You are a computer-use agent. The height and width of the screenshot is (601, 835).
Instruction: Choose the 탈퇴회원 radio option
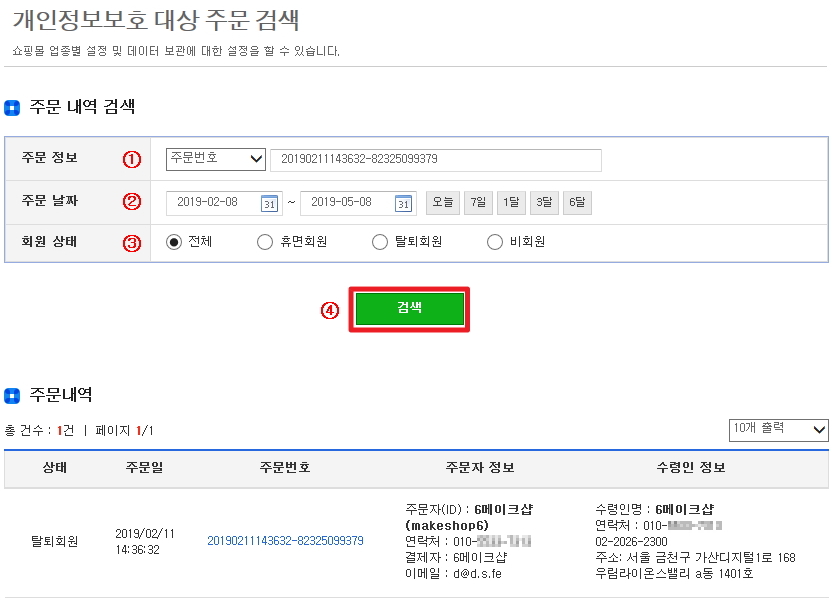pyautogui.click(x=379, y=242)
